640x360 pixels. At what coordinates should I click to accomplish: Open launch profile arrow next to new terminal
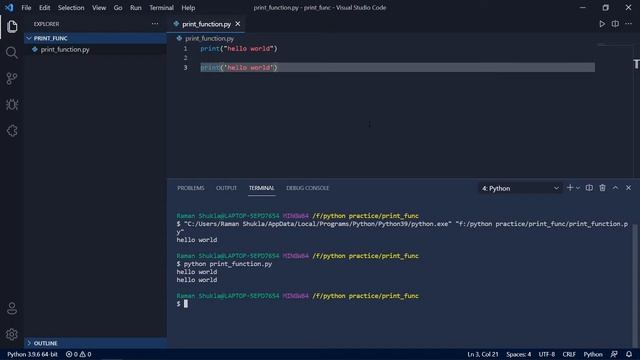[578, 188]
